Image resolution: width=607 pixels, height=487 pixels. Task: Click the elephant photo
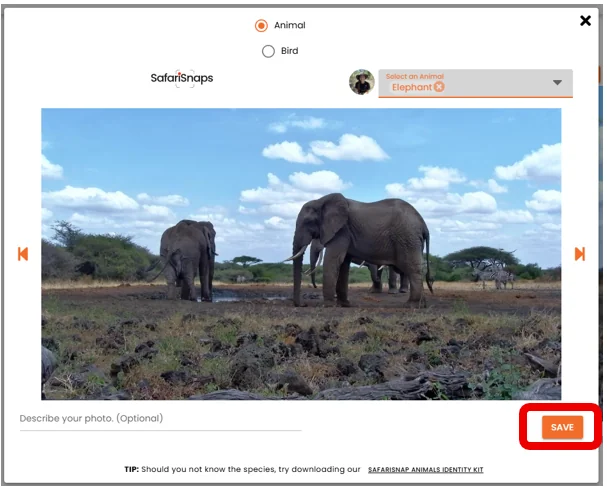pyautogui.click(x=301, y=254)
